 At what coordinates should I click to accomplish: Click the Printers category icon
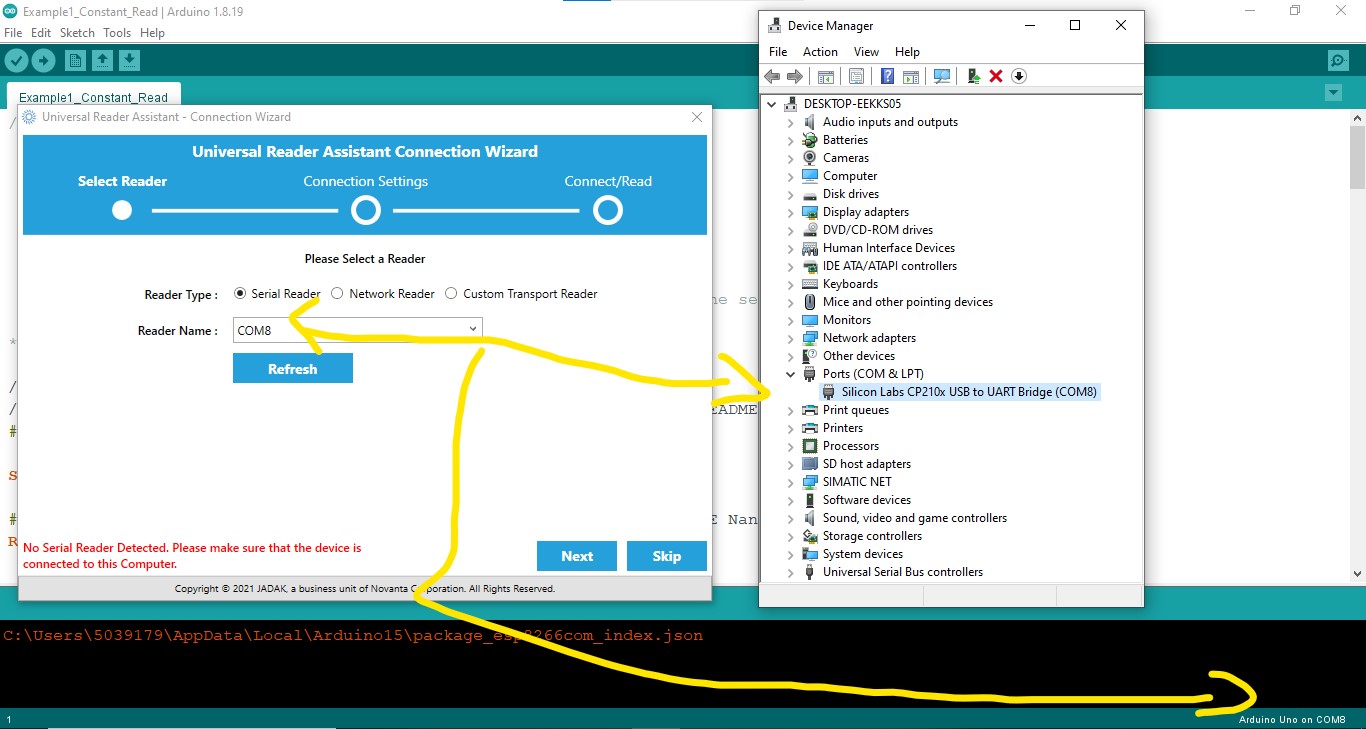[x=810, y=428]
